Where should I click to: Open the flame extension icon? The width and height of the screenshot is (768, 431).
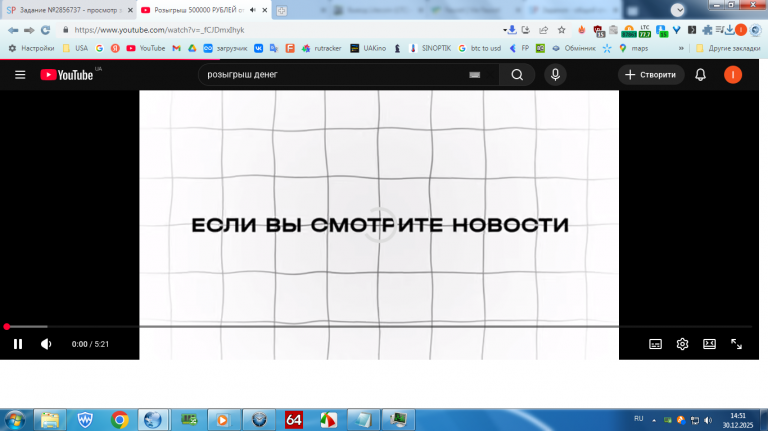click(581, 30)
